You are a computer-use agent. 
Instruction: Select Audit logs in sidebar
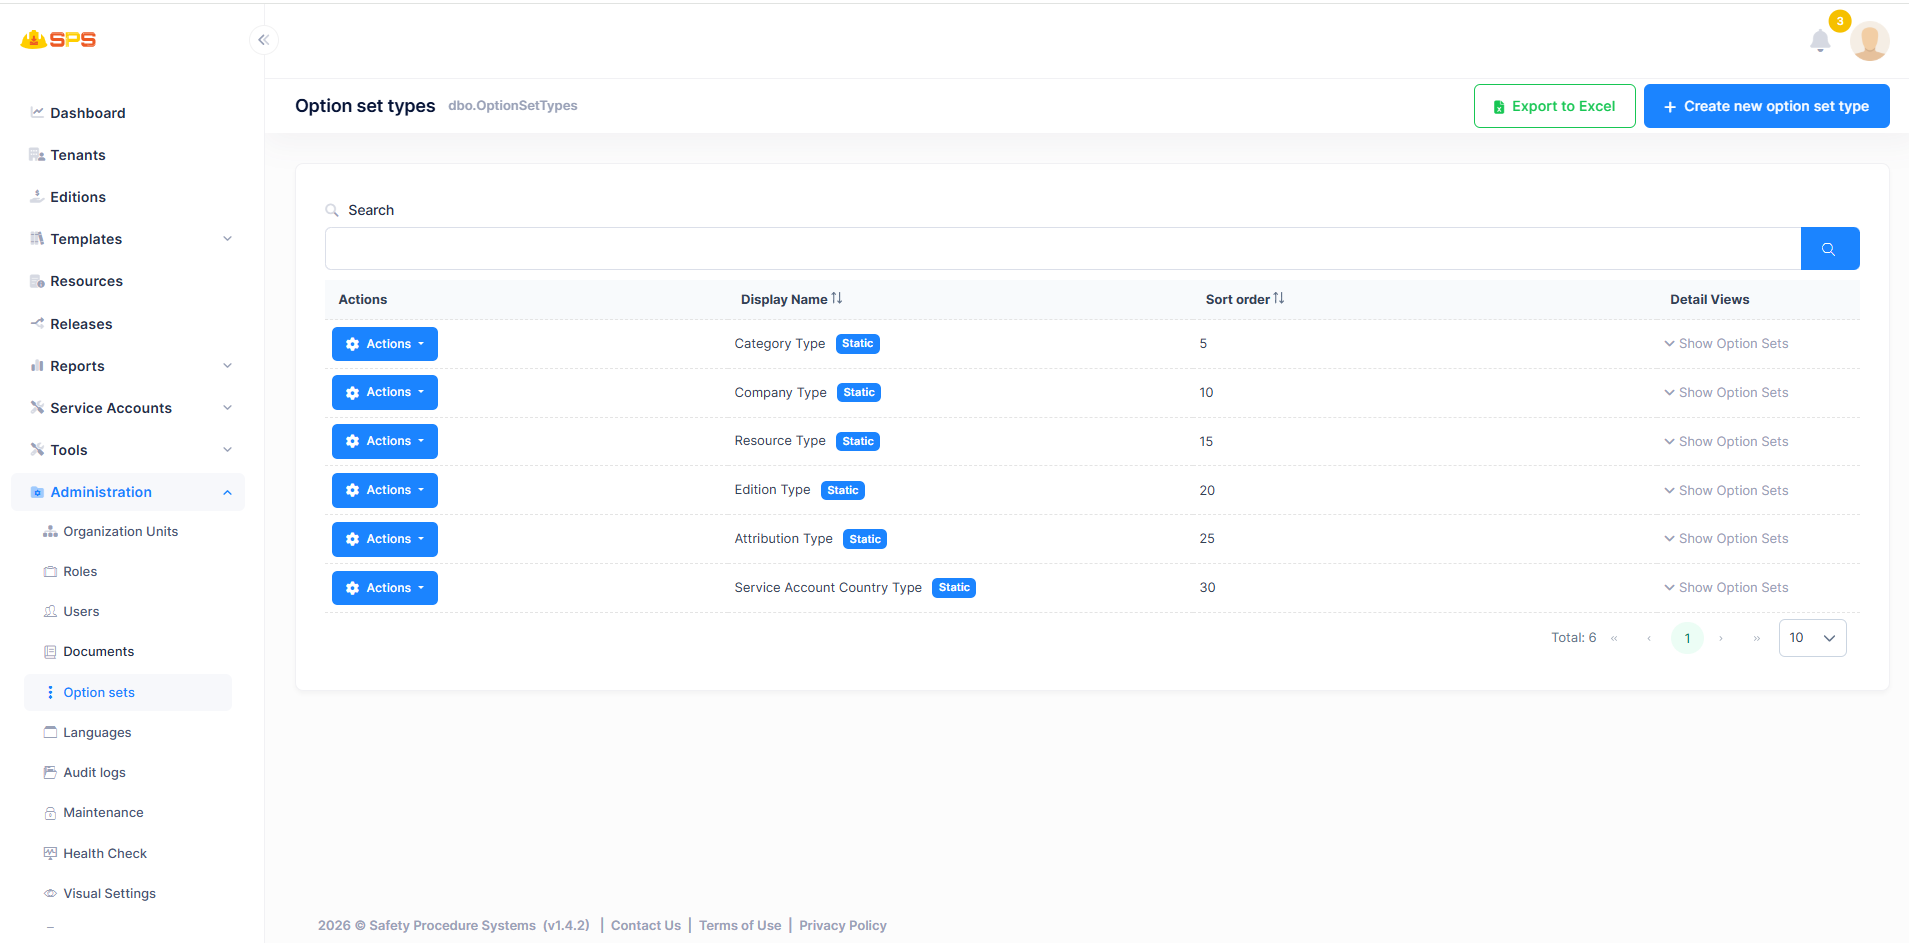tap(94, 772)
